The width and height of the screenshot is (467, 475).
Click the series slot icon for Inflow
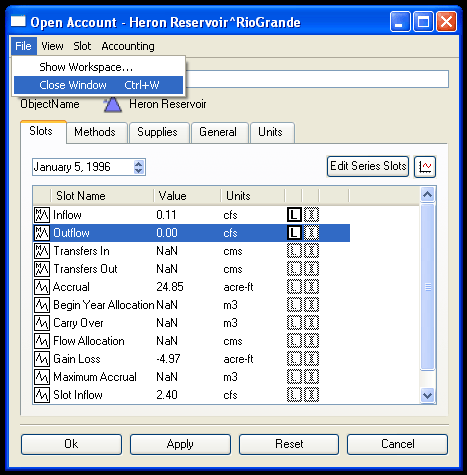click(x=42, y=215)
